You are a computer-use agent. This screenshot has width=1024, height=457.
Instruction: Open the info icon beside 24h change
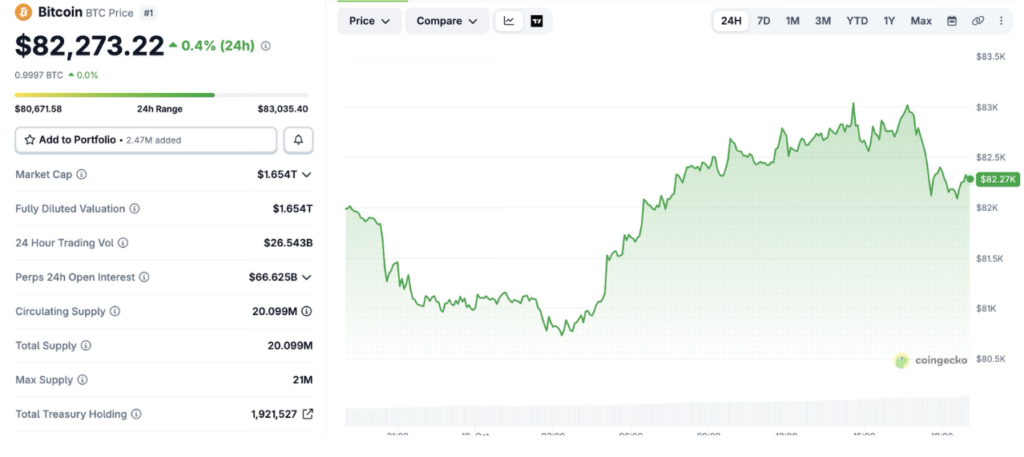tap(266, 46)
